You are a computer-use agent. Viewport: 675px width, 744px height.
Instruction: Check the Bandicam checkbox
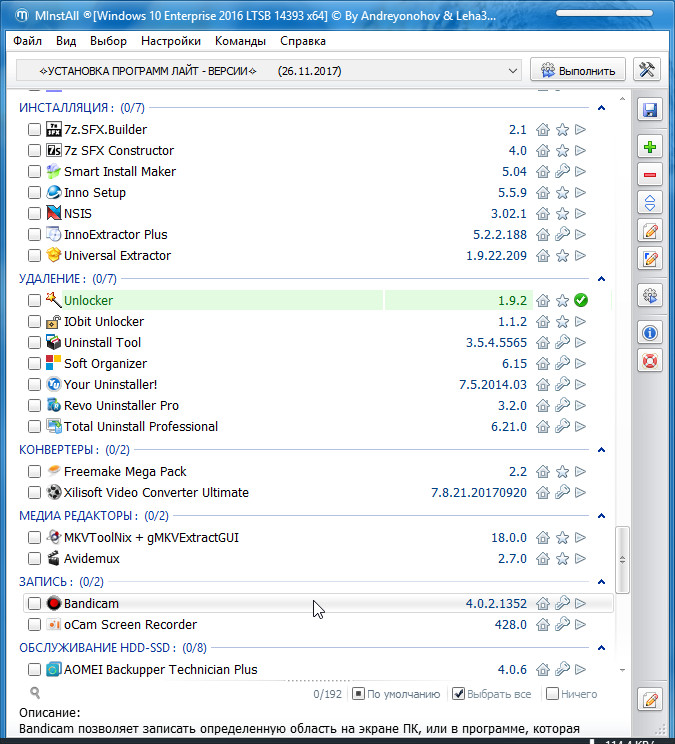(35, 604)
